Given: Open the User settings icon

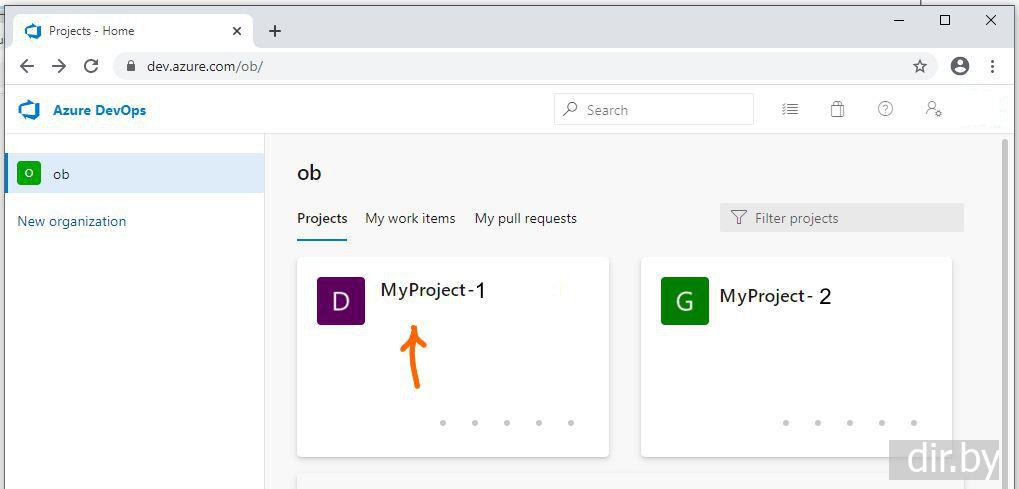Looking at the screenshot, I should click(933, 110).
